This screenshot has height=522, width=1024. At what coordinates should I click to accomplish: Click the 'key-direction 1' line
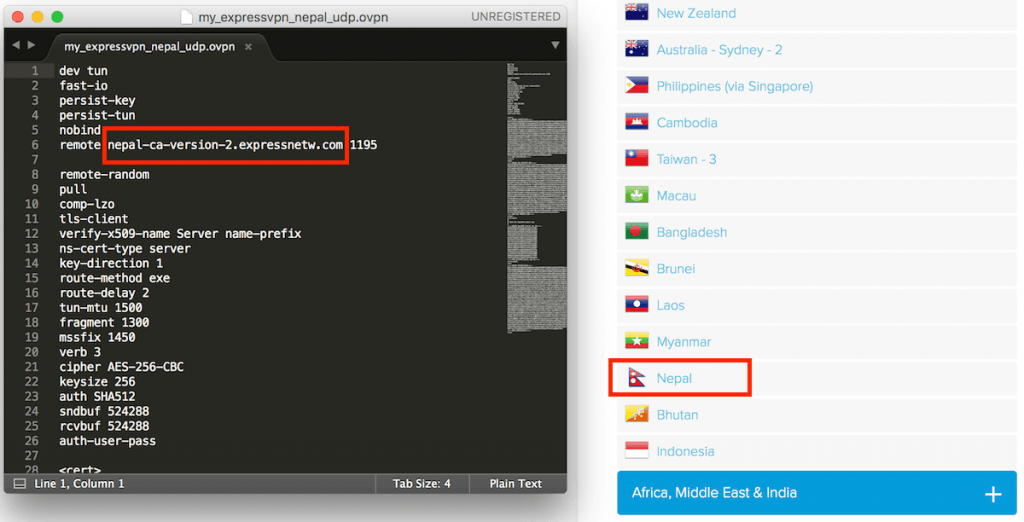coord(111,263)
